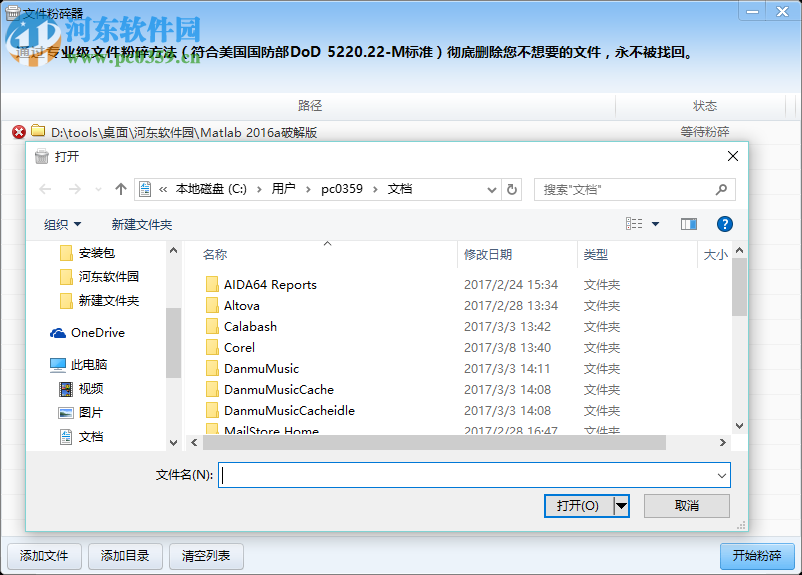Image resolution: width=802 pixels, height=575 pixels.
Task: Click 本地磁盘 (C:) in the address path
Action: [211, 189]
